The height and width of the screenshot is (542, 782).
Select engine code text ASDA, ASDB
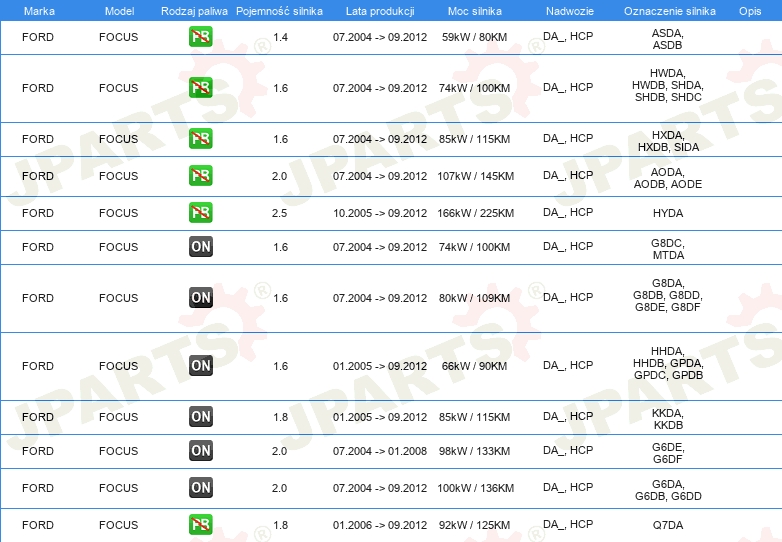pos(668,39)
